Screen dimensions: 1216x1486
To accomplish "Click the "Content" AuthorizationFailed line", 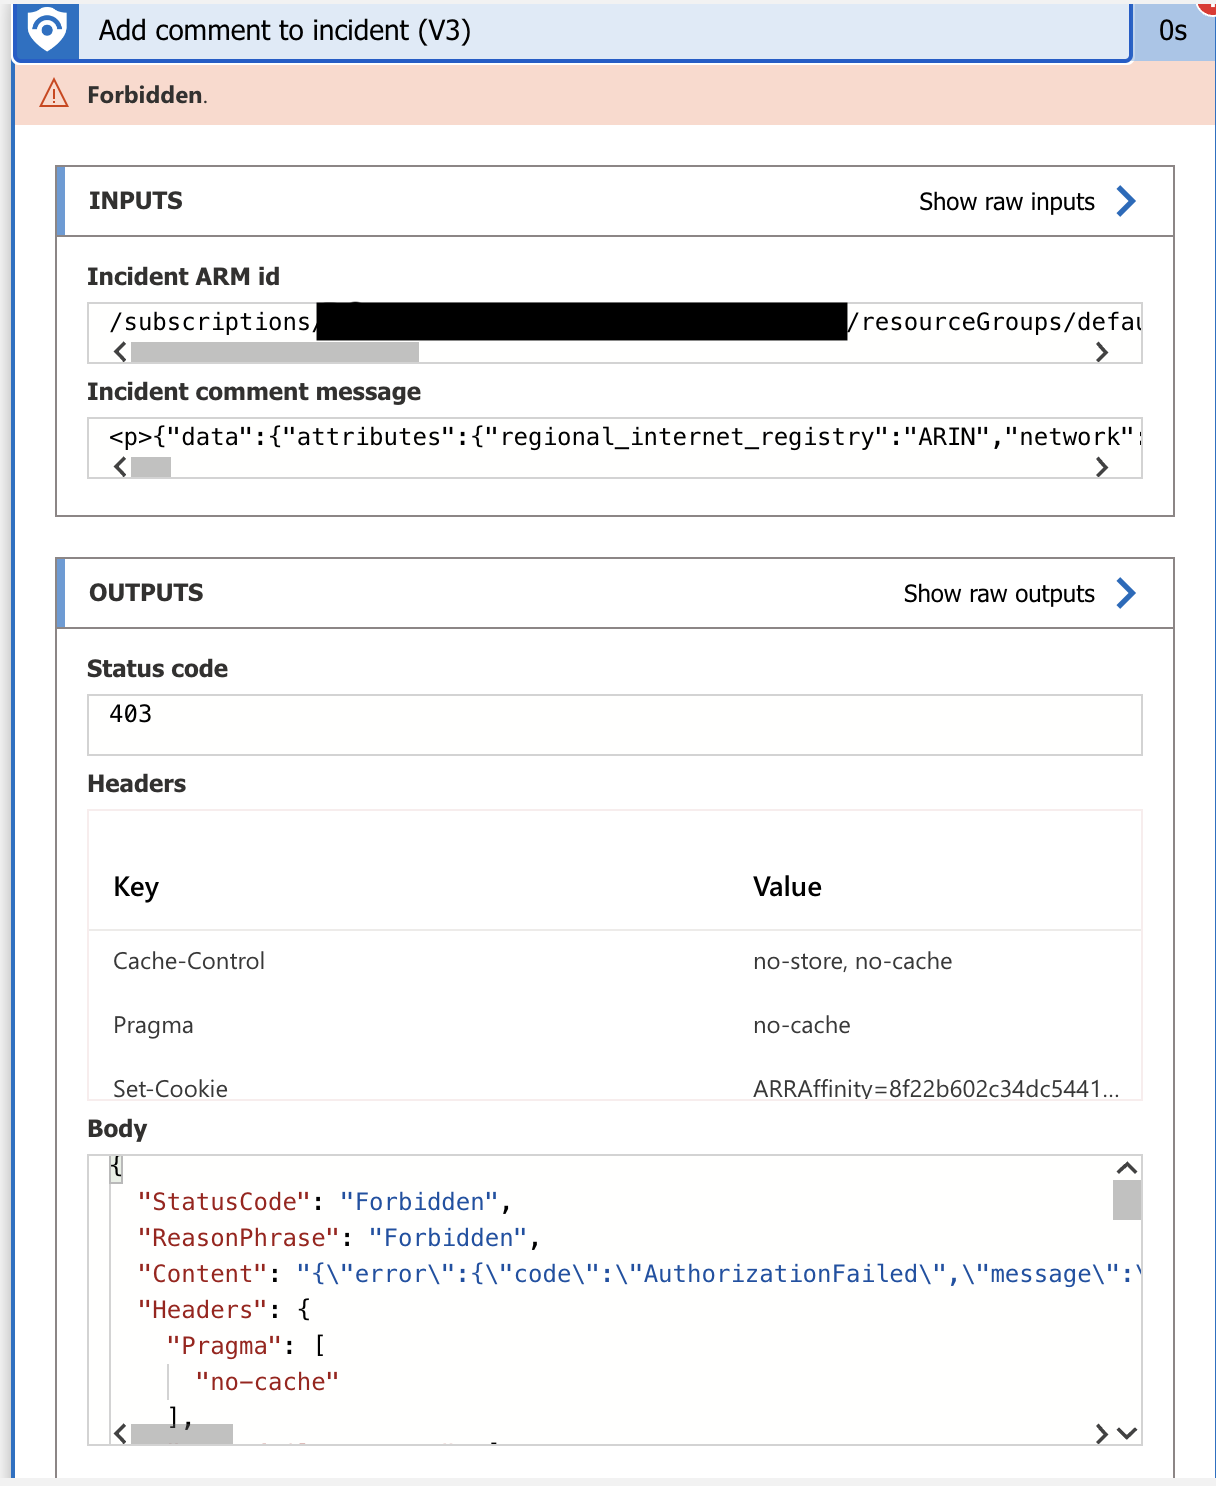I will [640, 1274].
